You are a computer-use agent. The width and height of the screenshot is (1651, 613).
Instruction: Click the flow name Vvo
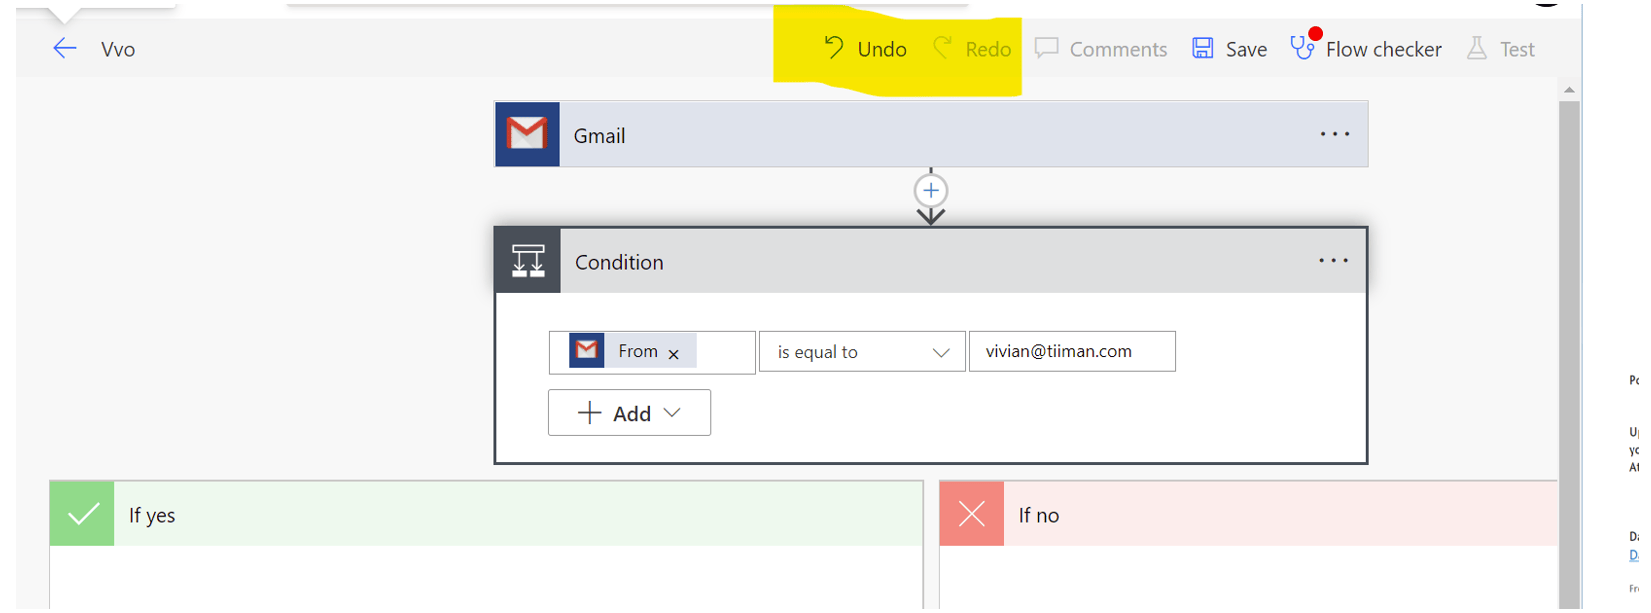(x=118, y=50)
